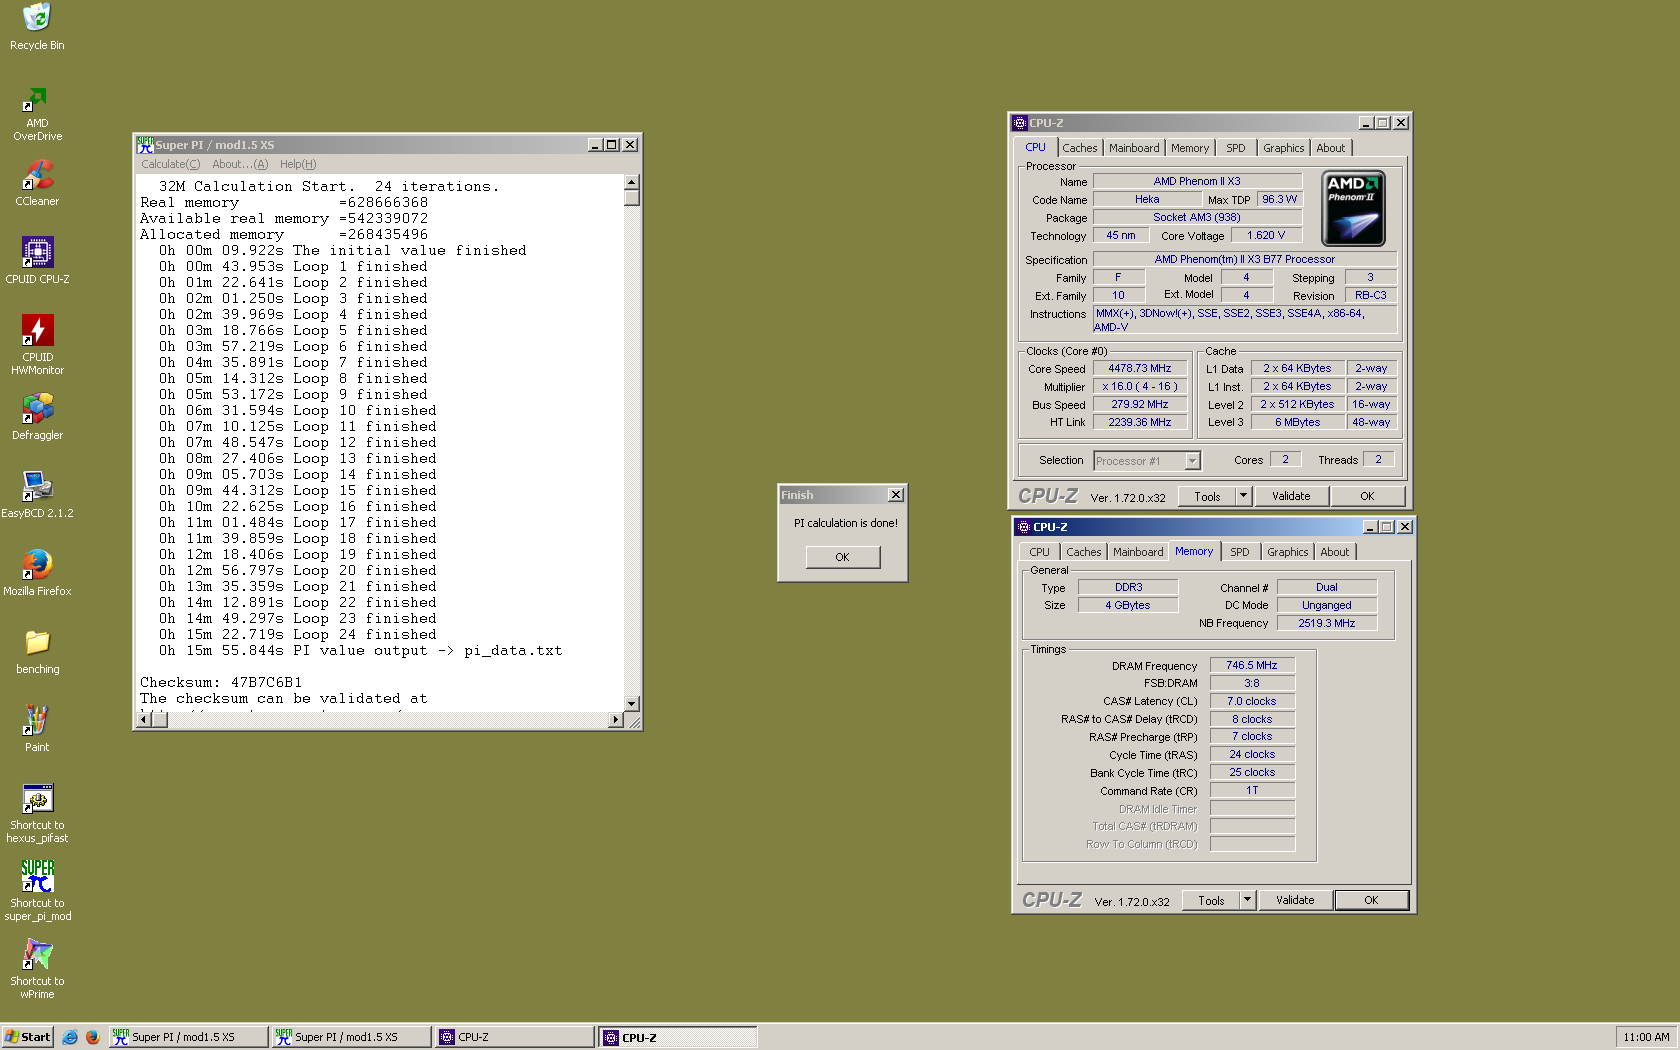Click Super PI vertical scrollbar up arrow
Image resolution: width=1680 pixels, height=1050 pixels.
coord(631,182)
